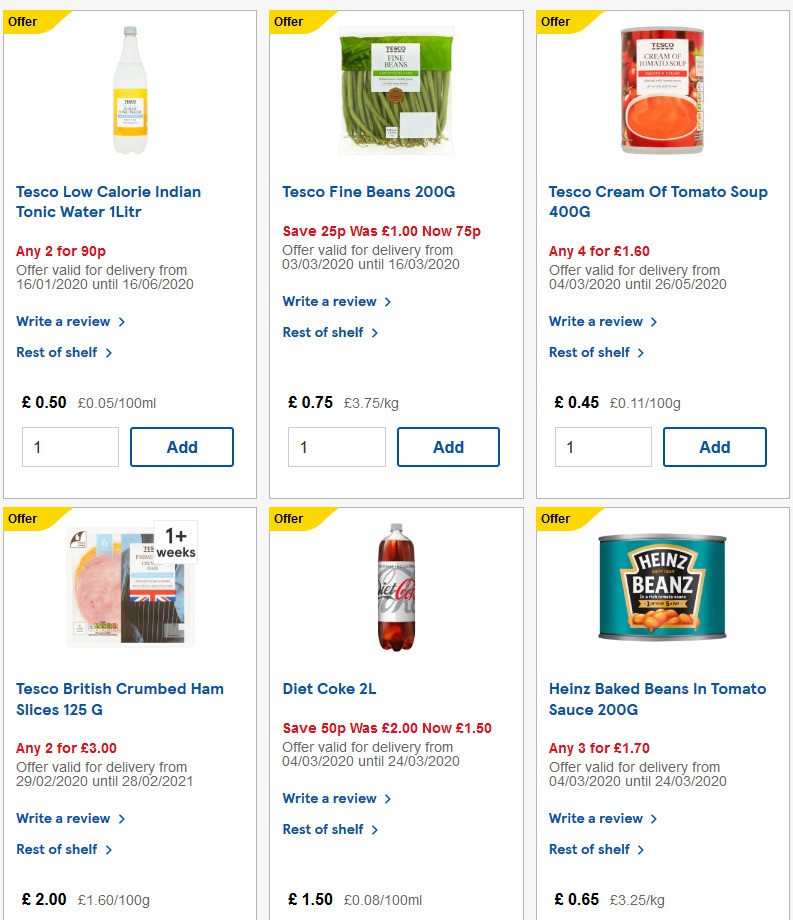The image size is (793, 920).
Task: Click the quantity field for Indian Tonic Water
Action: pyautogui.click(x=70, y=447)
